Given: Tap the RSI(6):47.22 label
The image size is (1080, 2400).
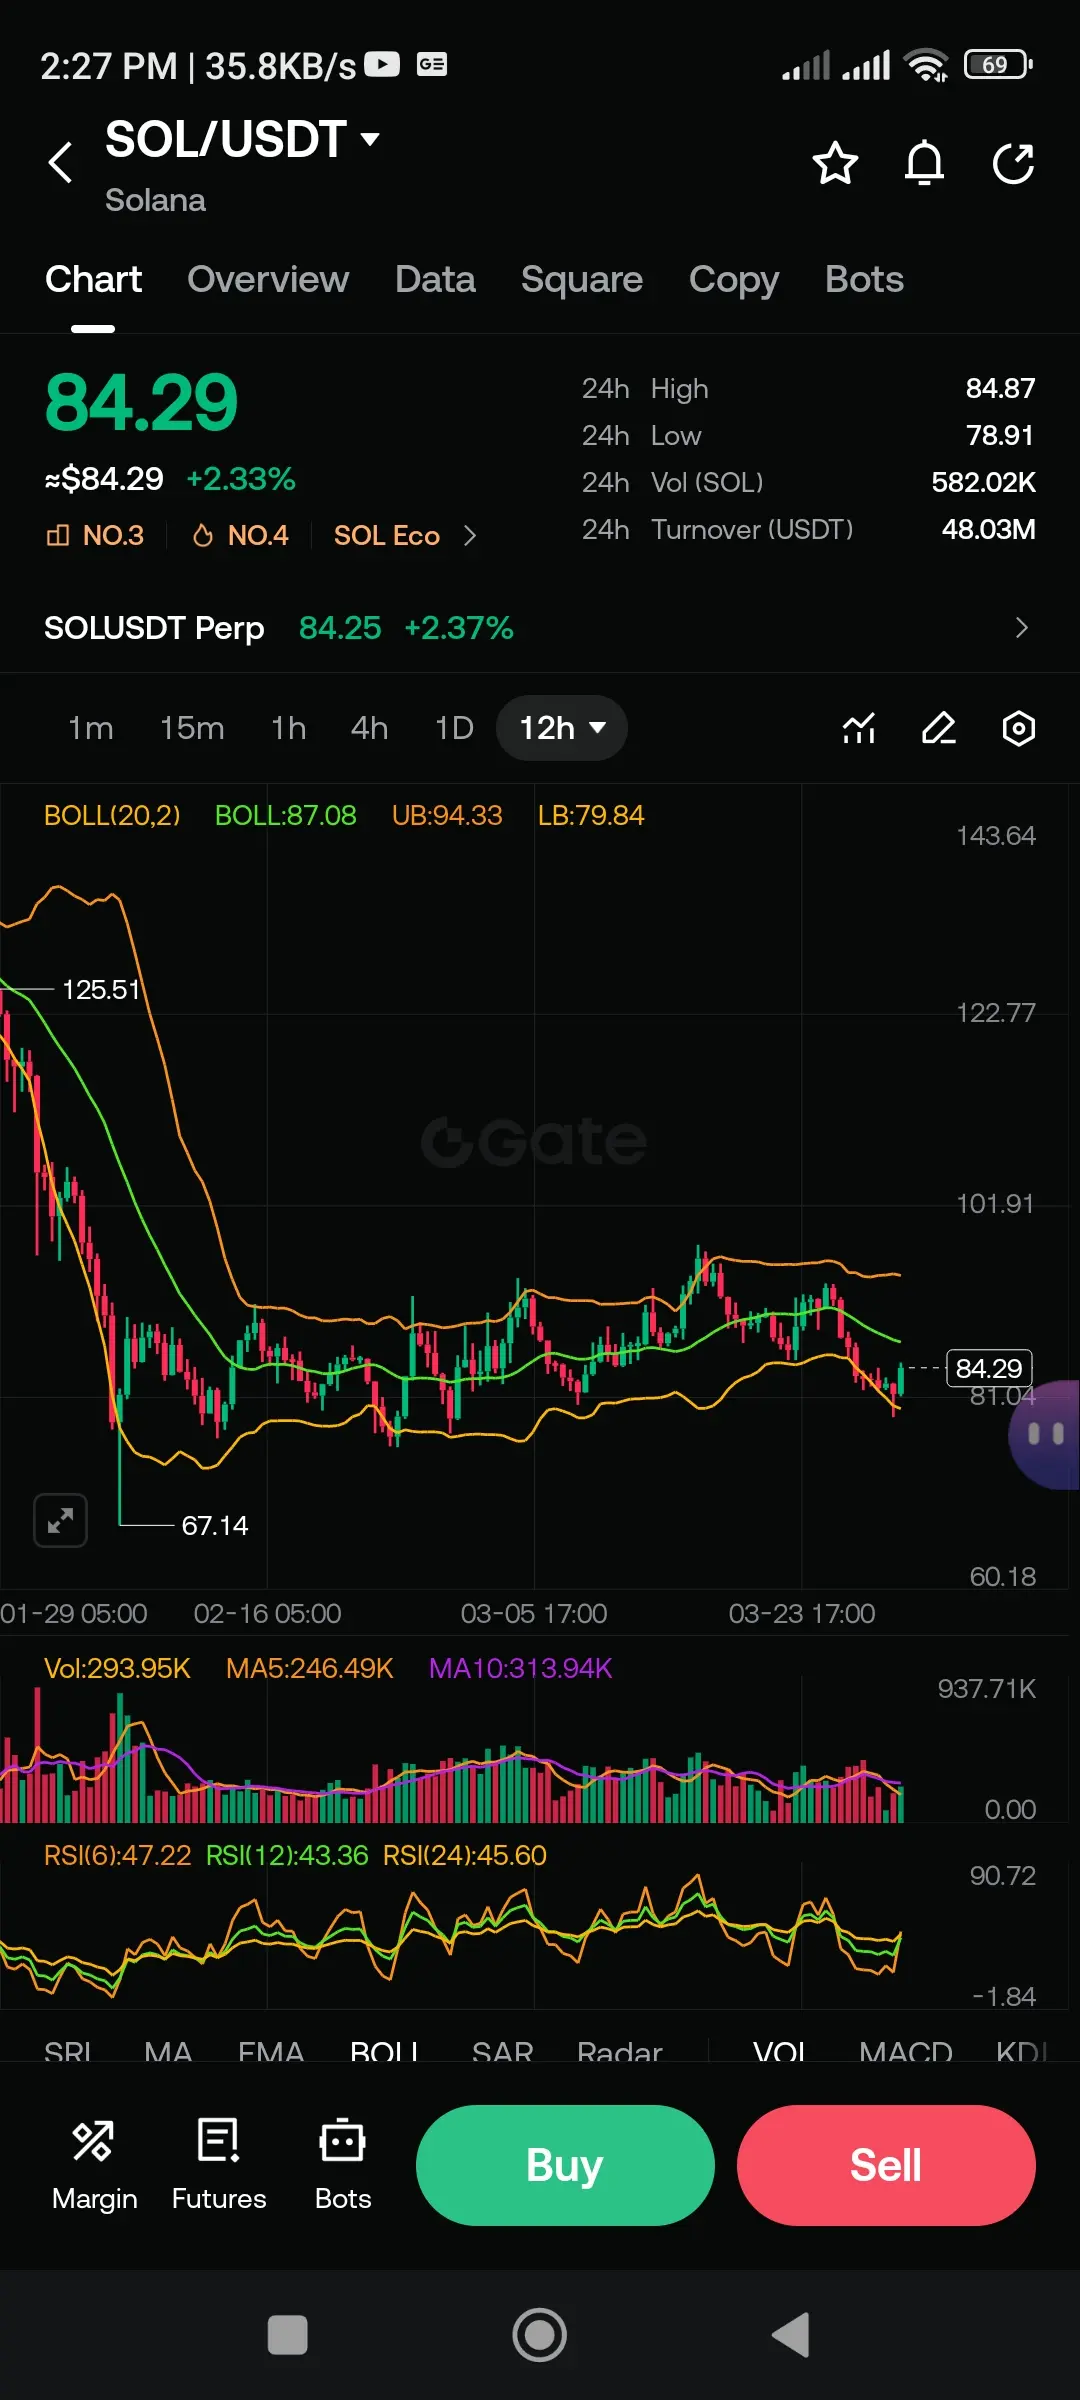Looking at the screenshot, I should (x=117, y=1856).
